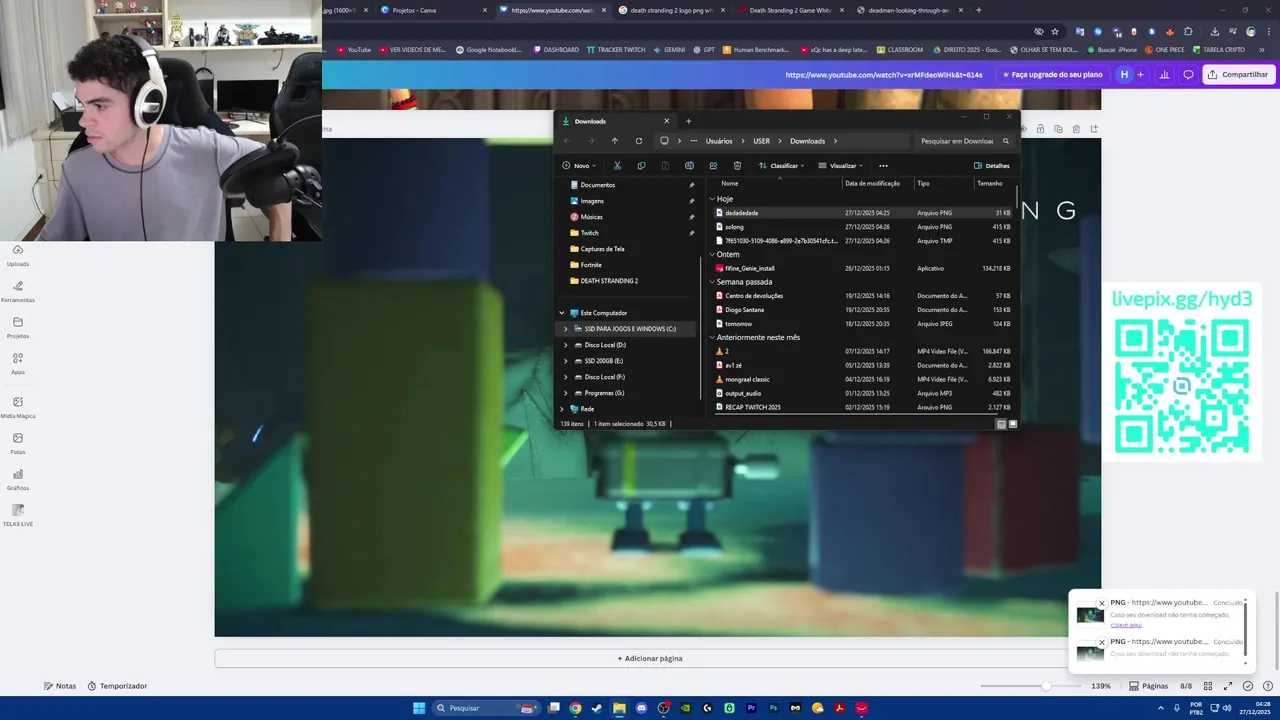Image resolution: width=1280 pixels, height=720 pixels.
Task: Enter Canva fullscreen presentation mode
Action: (x=1228, y=686)
